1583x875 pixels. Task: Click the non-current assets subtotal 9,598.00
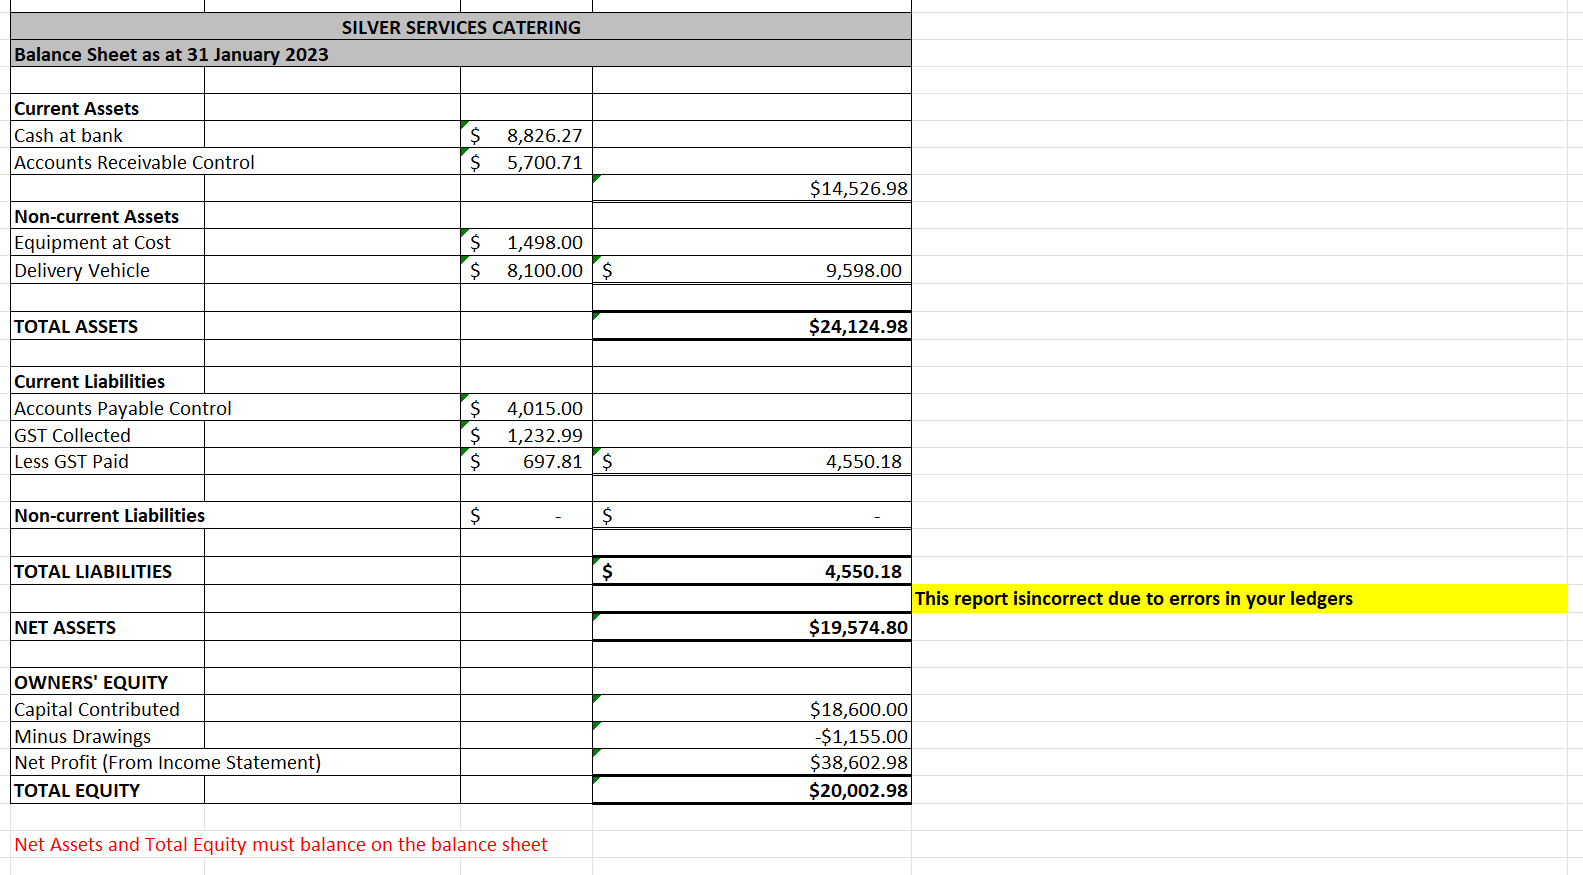pos(863,270)
